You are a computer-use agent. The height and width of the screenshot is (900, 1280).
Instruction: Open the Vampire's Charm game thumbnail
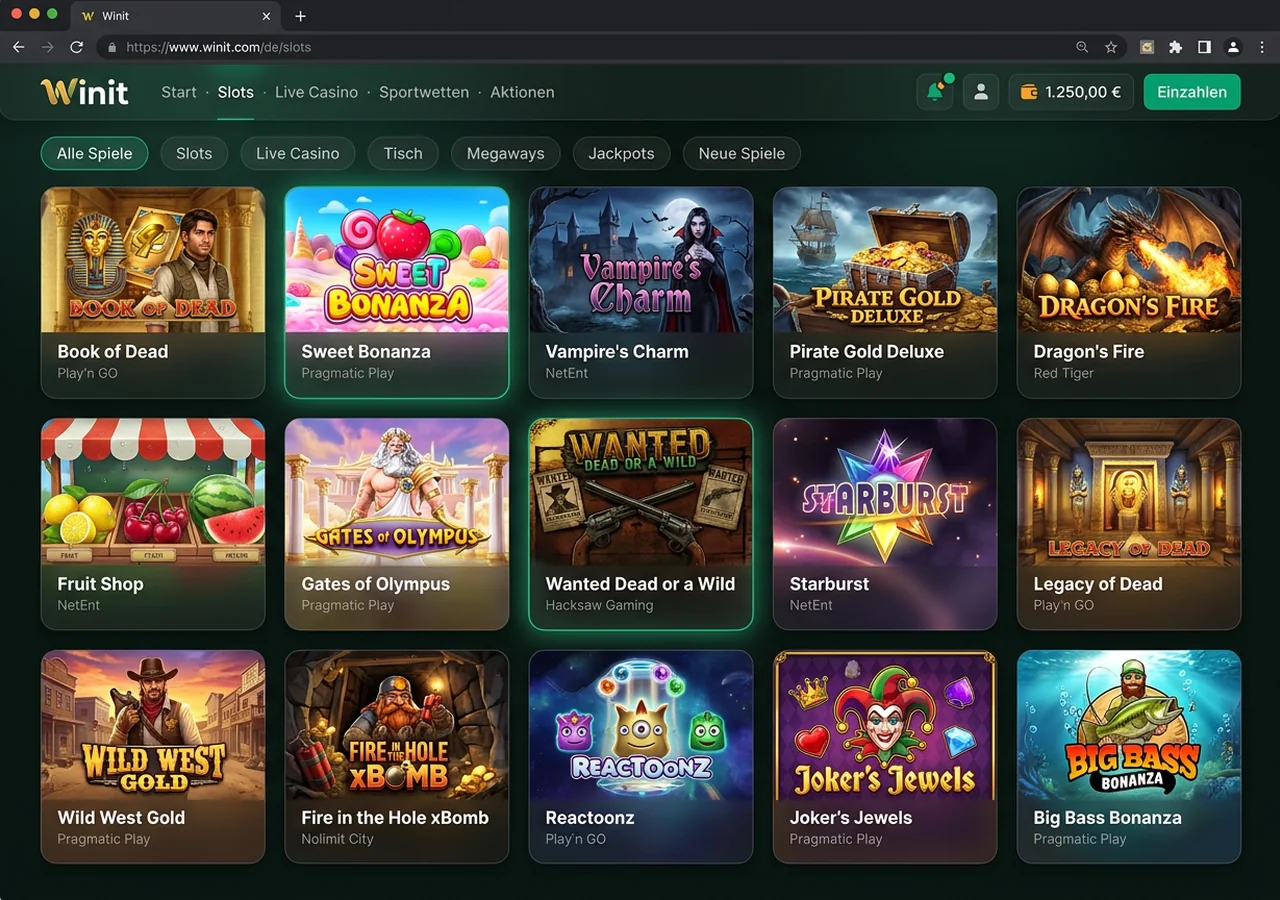click(x=641, y=260)
